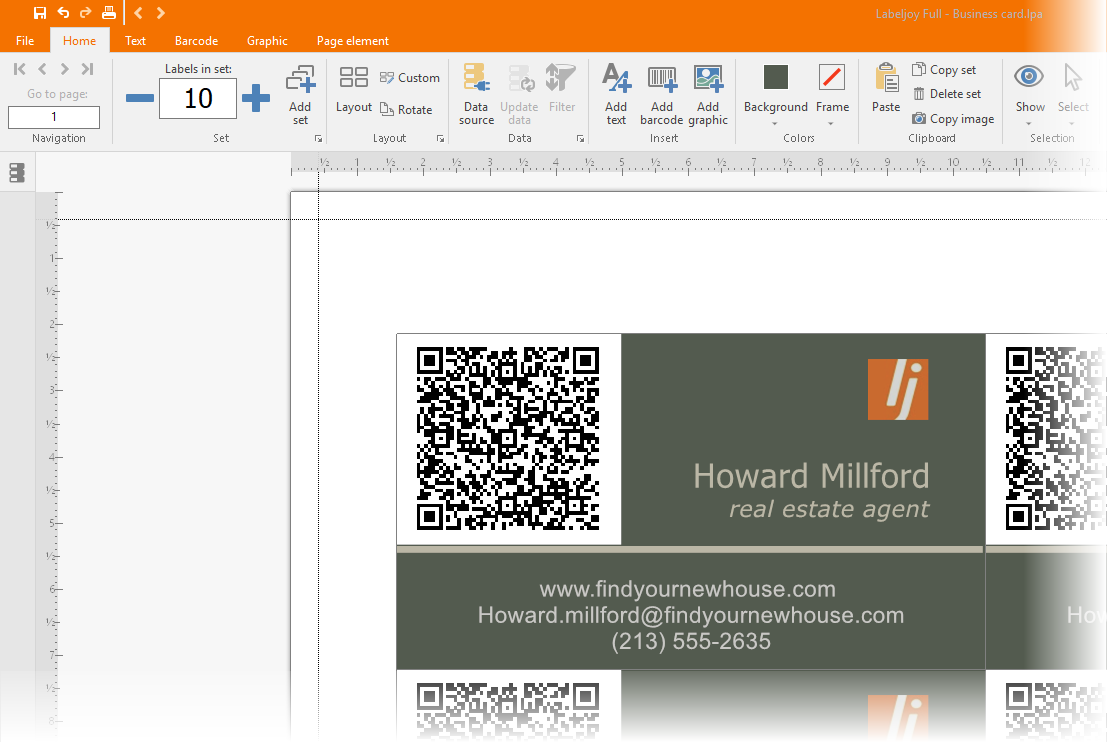Open Data source tool
Image resolution: width=1107 pixels, height=742 pixels.
click(477, 95)
